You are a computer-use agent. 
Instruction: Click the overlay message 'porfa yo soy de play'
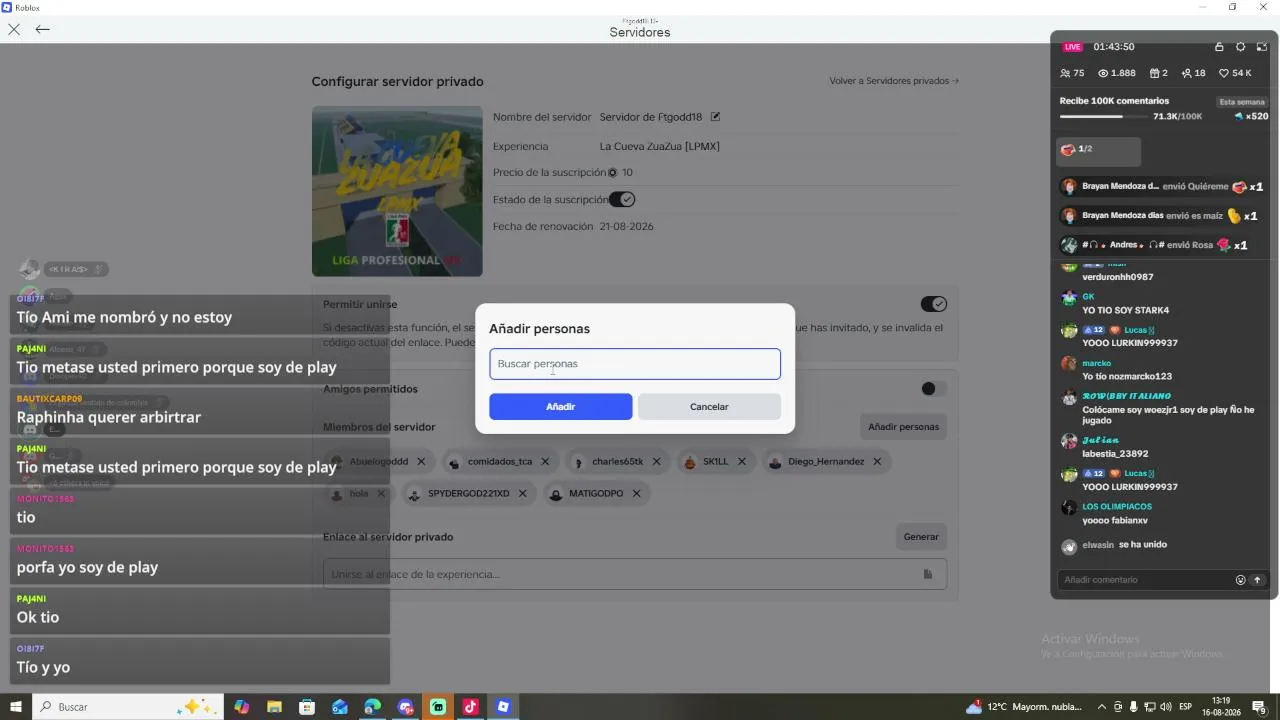pyautogui.click(x=87, y=567)
